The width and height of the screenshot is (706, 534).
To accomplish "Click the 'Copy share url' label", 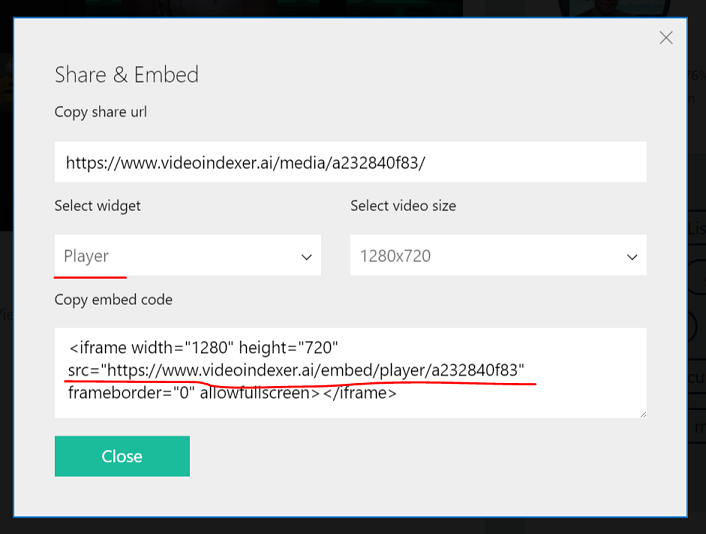I will coord(100,112).
